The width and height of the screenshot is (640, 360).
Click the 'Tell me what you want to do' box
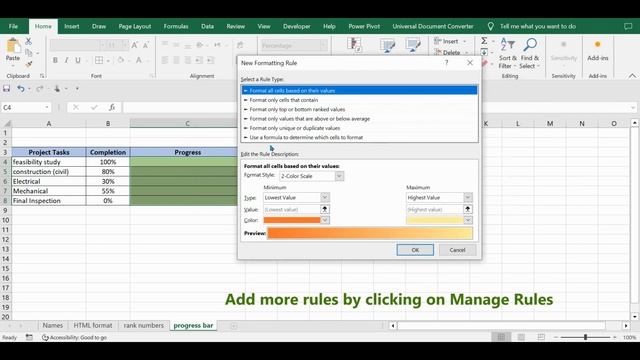coord(538,26)
